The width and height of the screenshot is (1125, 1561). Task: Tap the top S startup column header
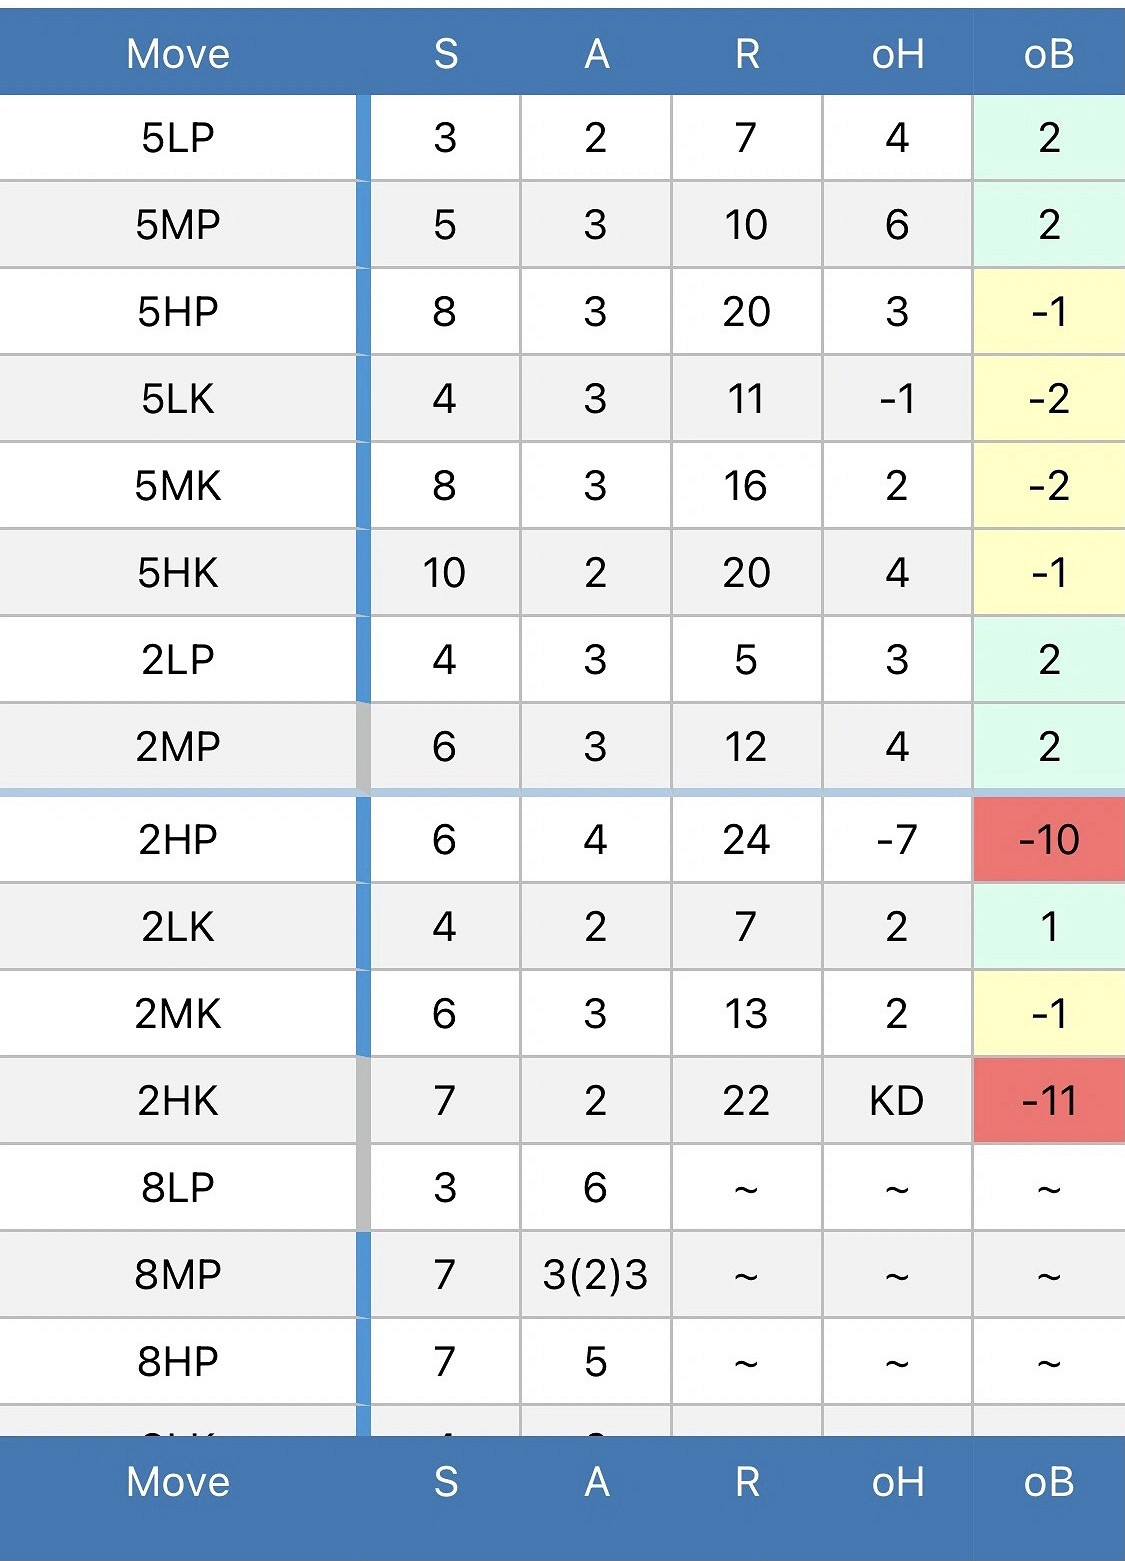tap(446, 54)
